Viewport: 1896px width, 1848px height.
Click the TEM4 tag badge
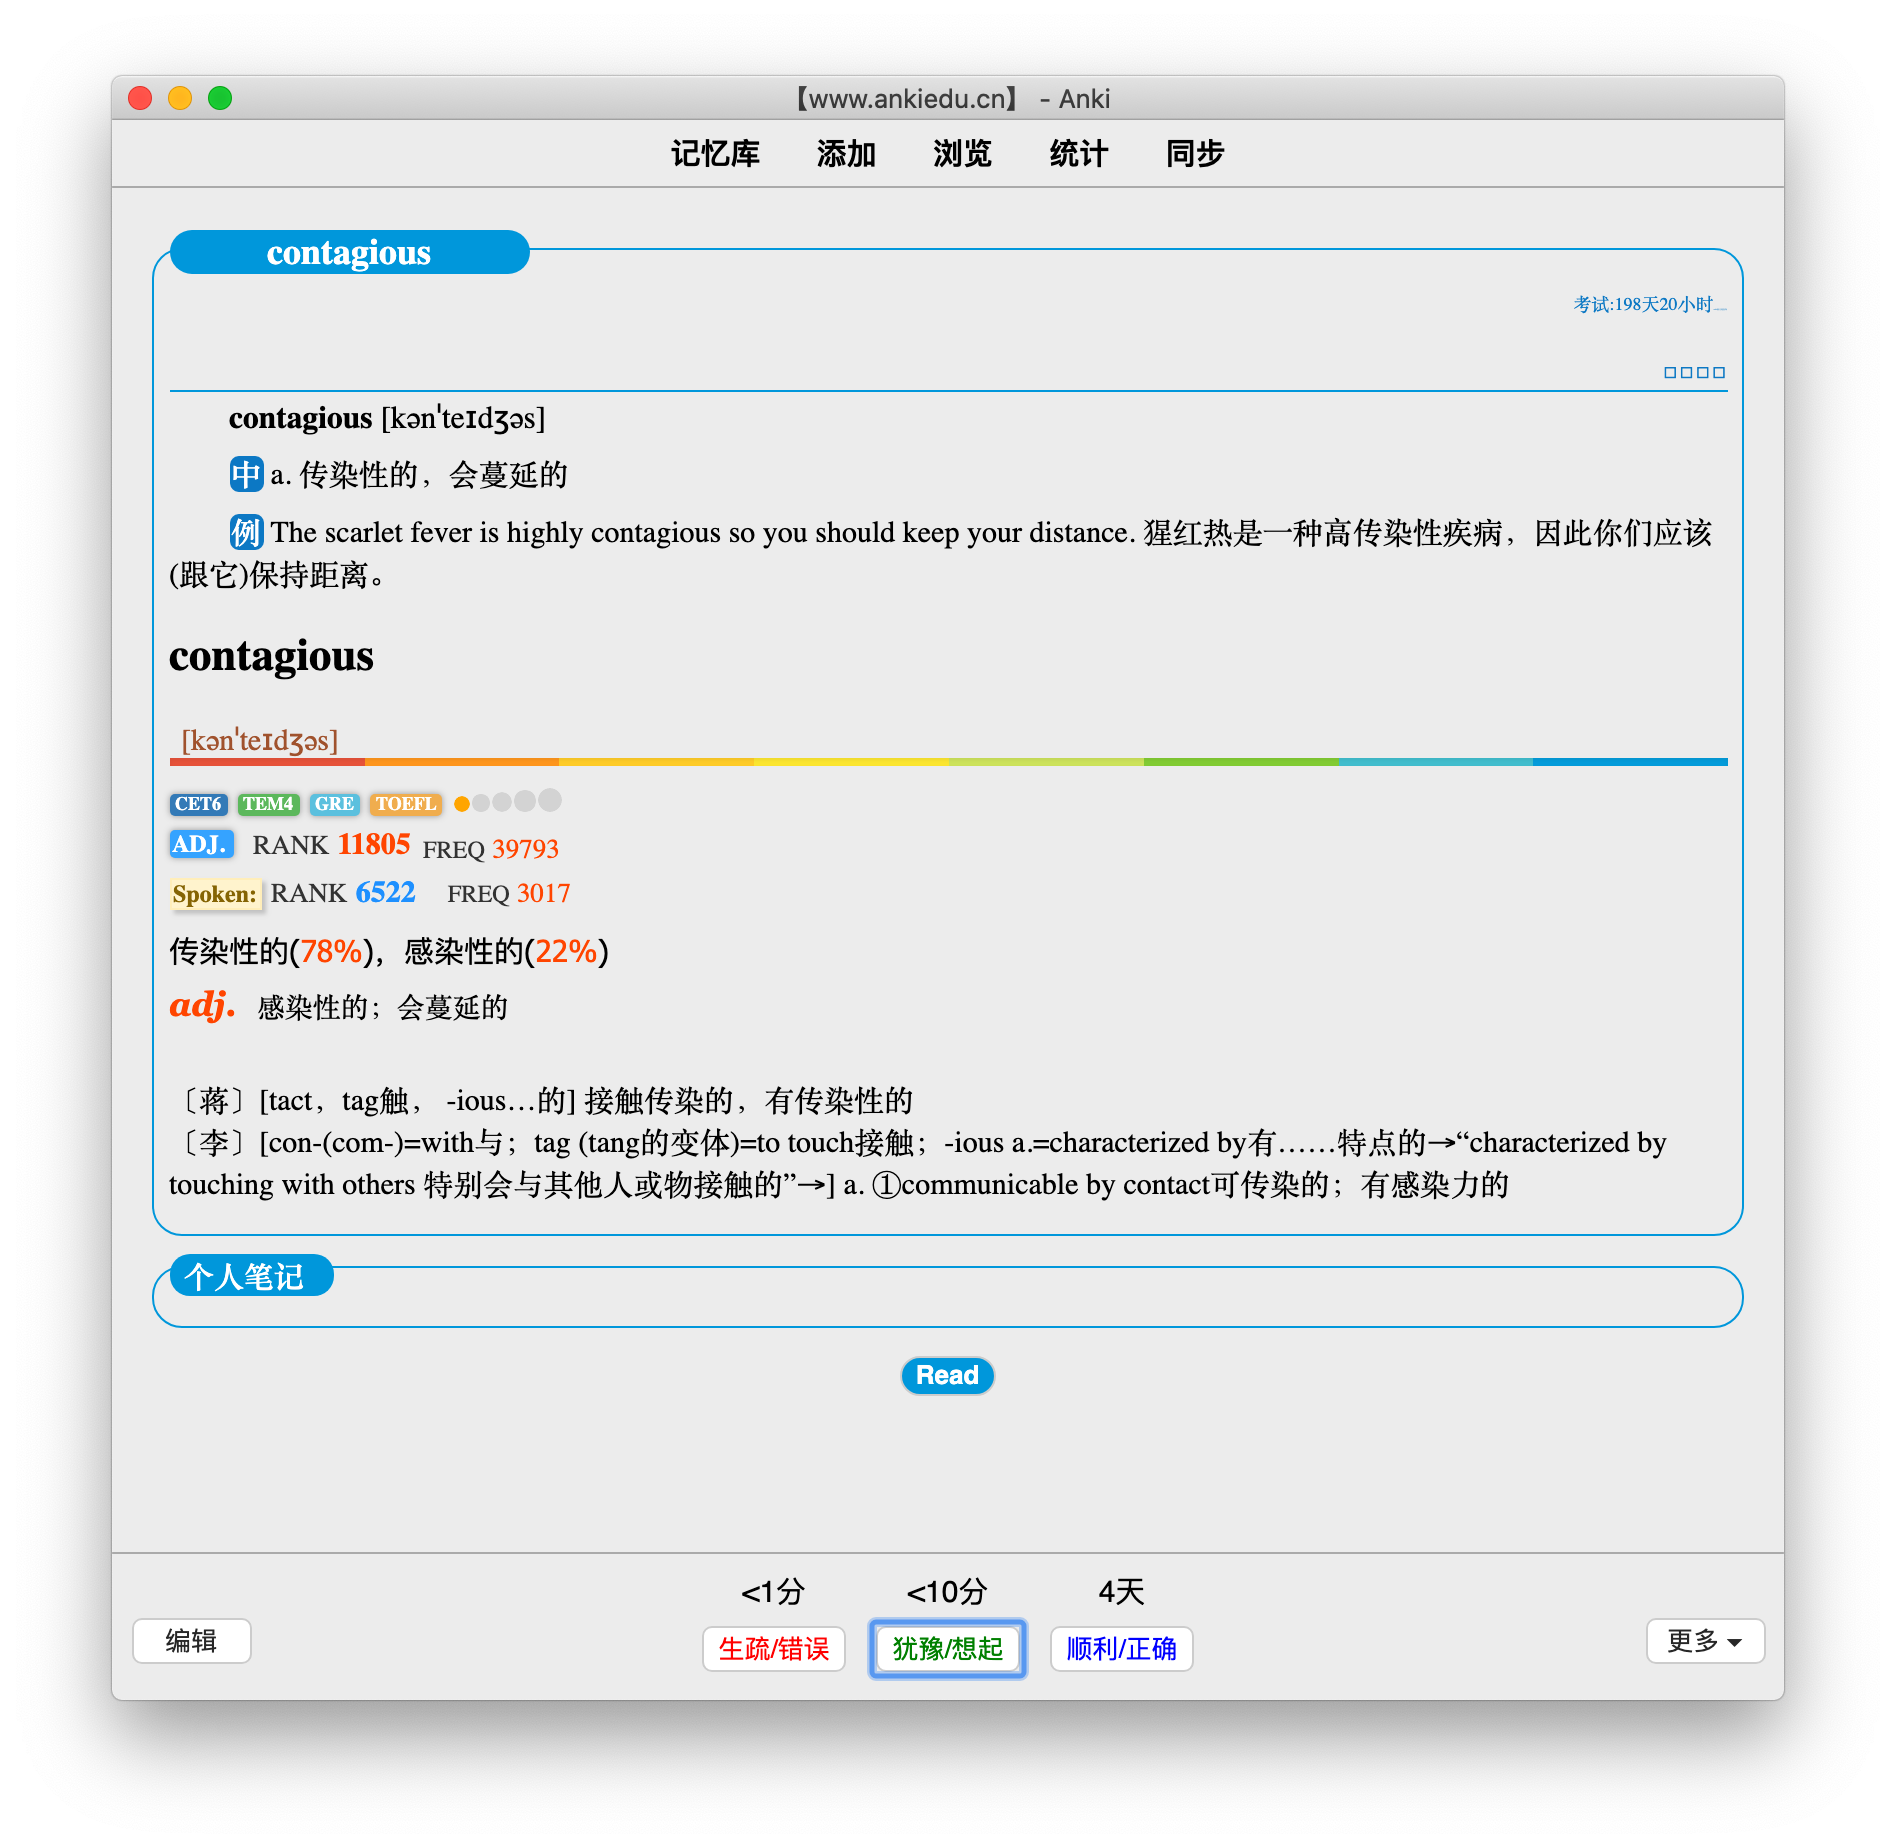(268, 804)
